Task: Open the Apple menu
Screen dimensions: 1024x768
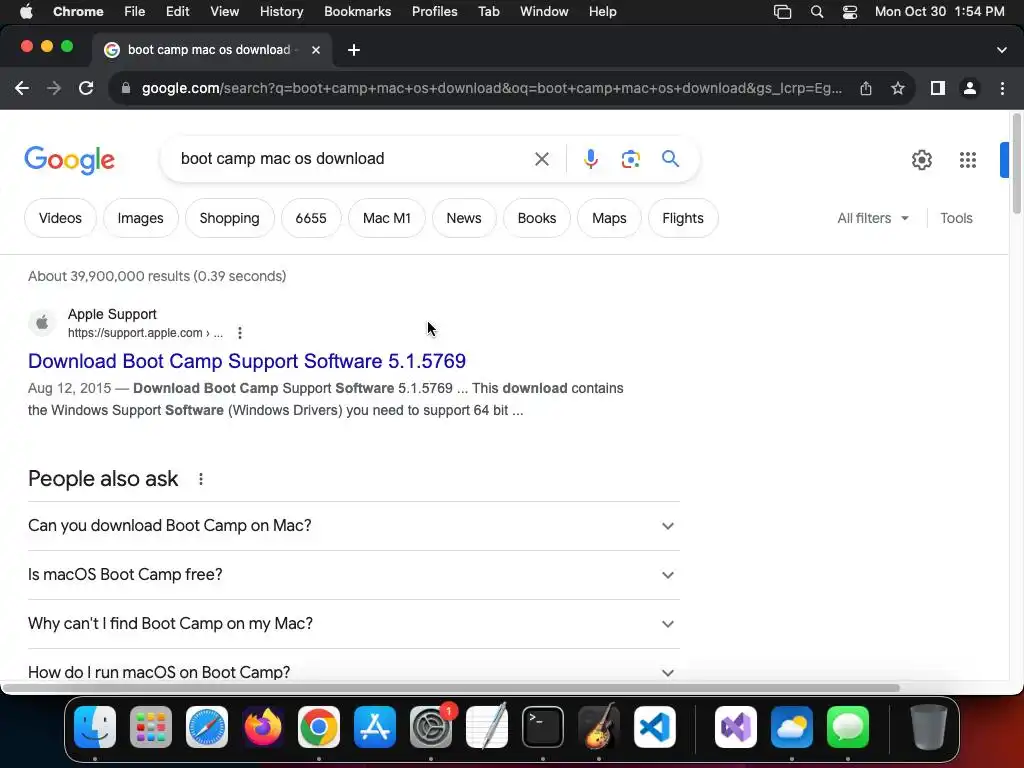Action: coord(26,12)
